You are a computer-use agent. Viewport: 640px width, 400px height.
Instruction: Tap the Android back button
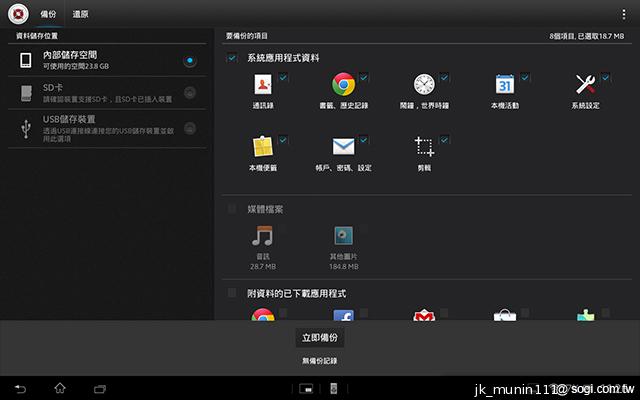(x=20, y=389)
